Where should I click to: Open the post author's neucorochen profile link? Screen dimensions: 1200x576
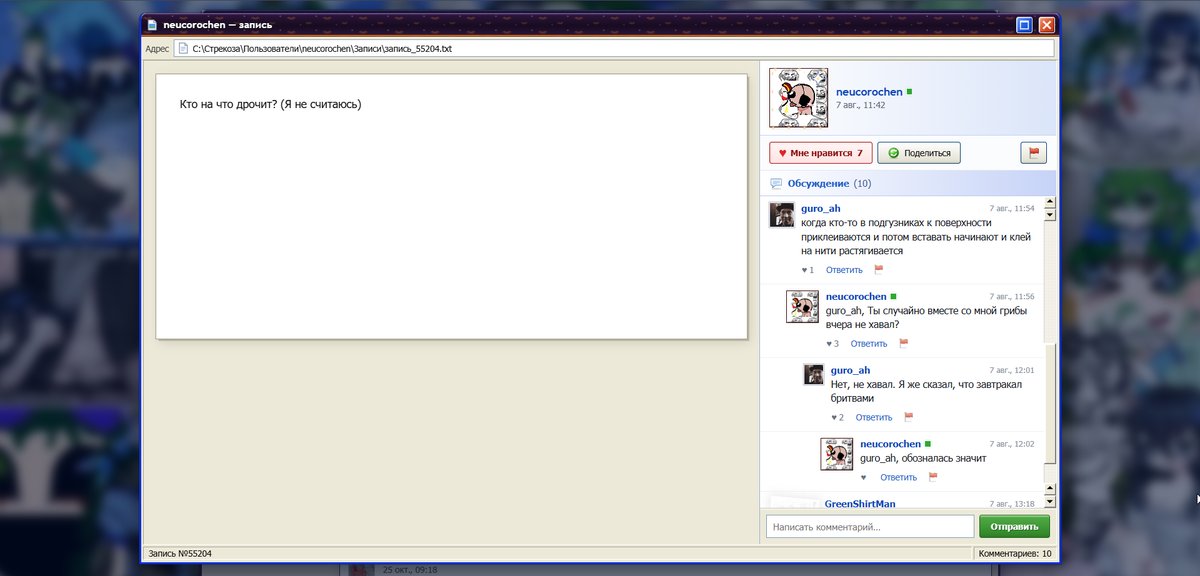click(x=869, y=92)
